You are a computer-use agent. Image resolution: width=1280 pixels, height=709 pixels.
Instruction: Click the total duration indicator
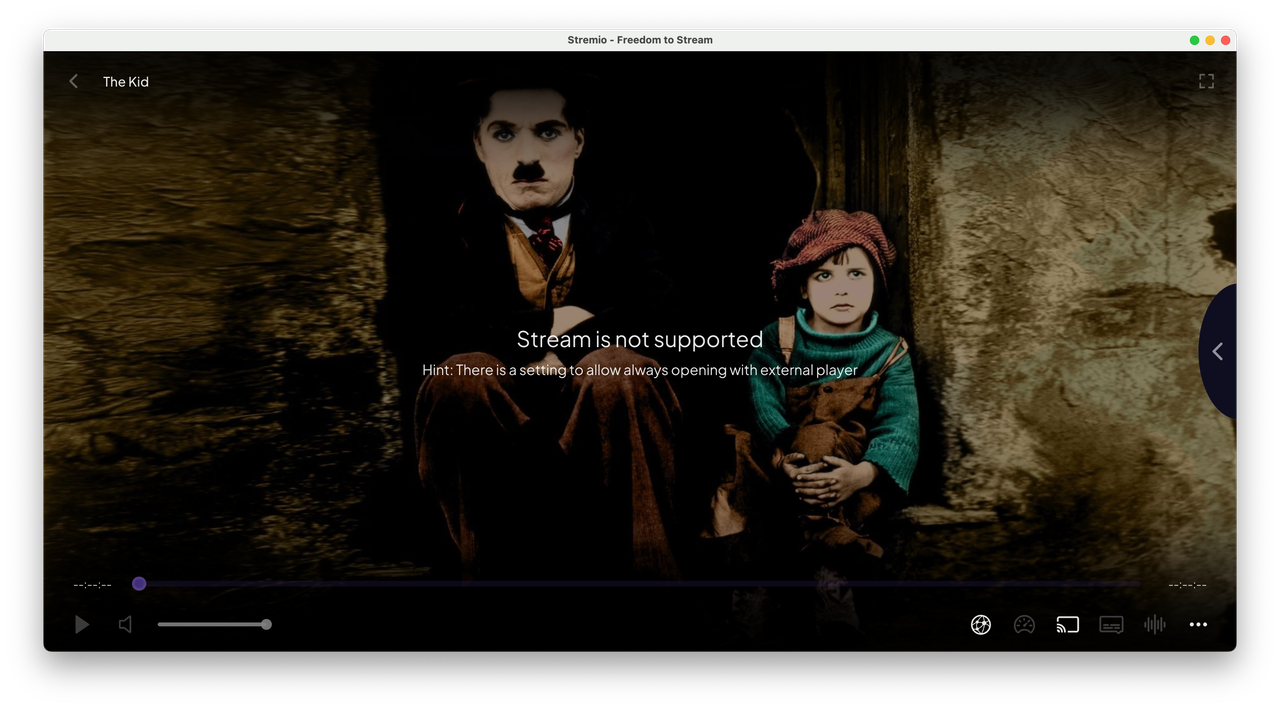(1187, 585)
